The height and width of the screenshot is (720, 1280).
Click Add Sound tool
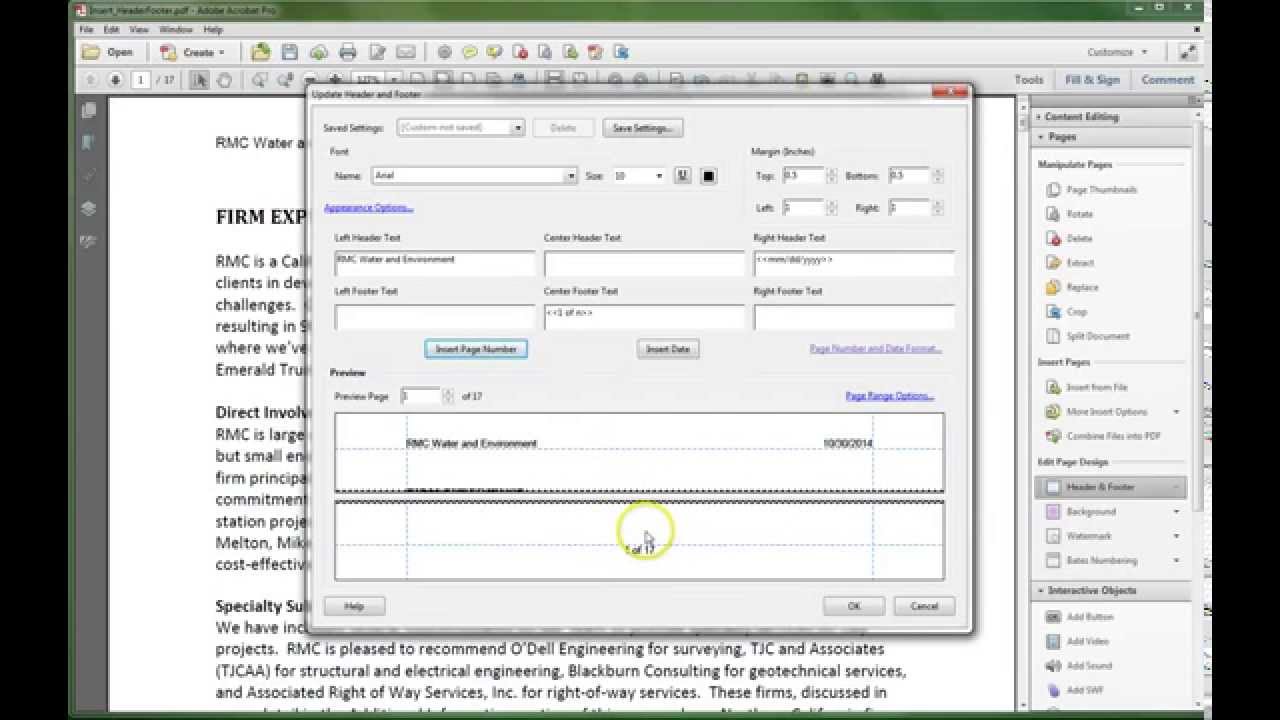coord(1079,666)
